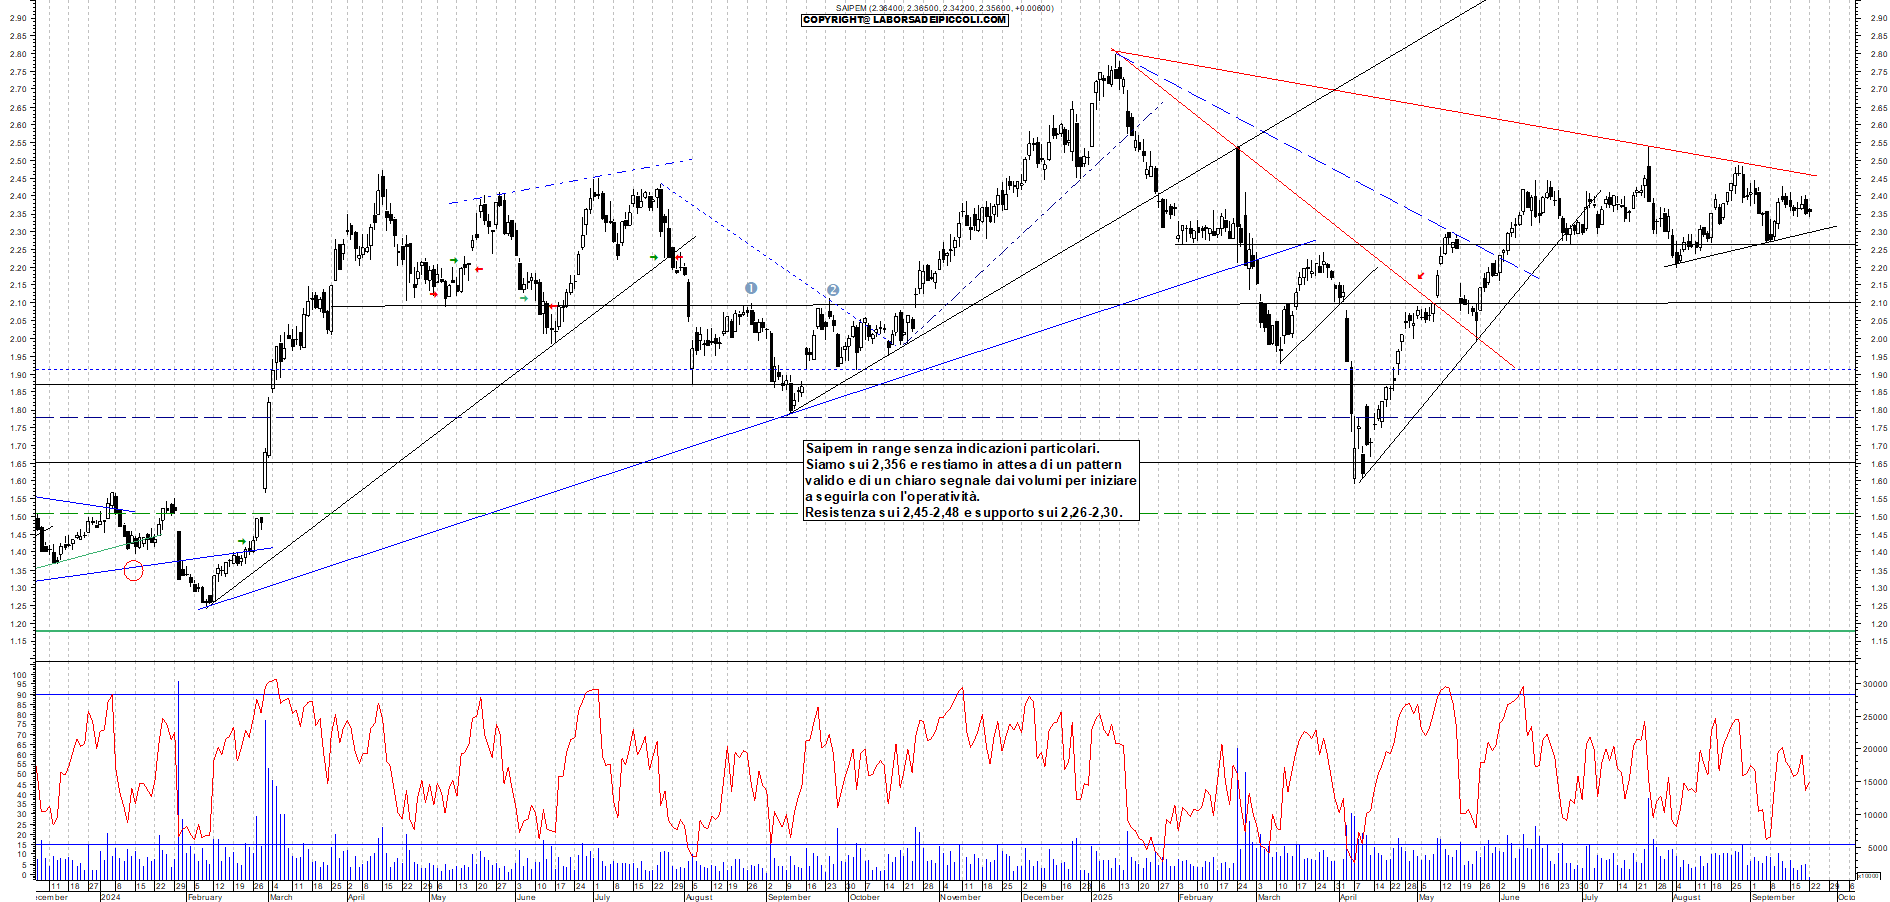The height and width of the screenshot is (902, 1890).
Task: Click 30000 on the volume right axis
Action: tap(1875, 684)
